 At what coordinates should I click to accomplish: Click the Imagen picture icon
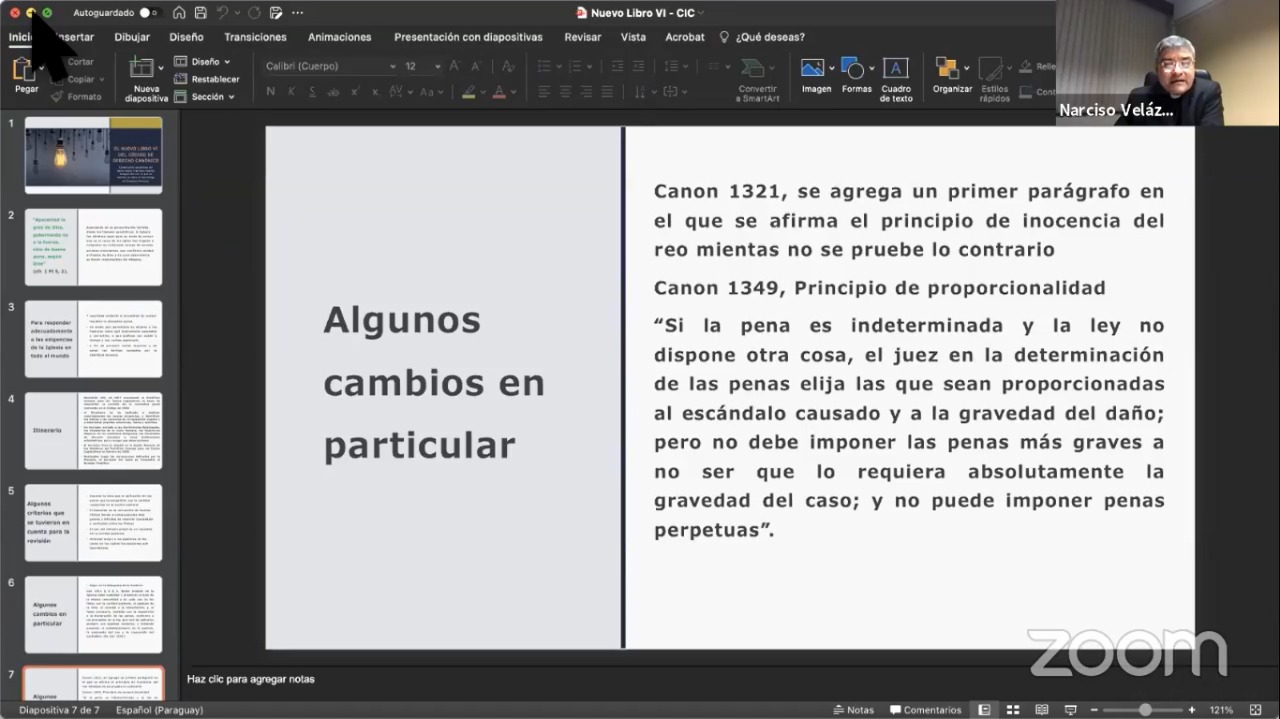point(812,69)
